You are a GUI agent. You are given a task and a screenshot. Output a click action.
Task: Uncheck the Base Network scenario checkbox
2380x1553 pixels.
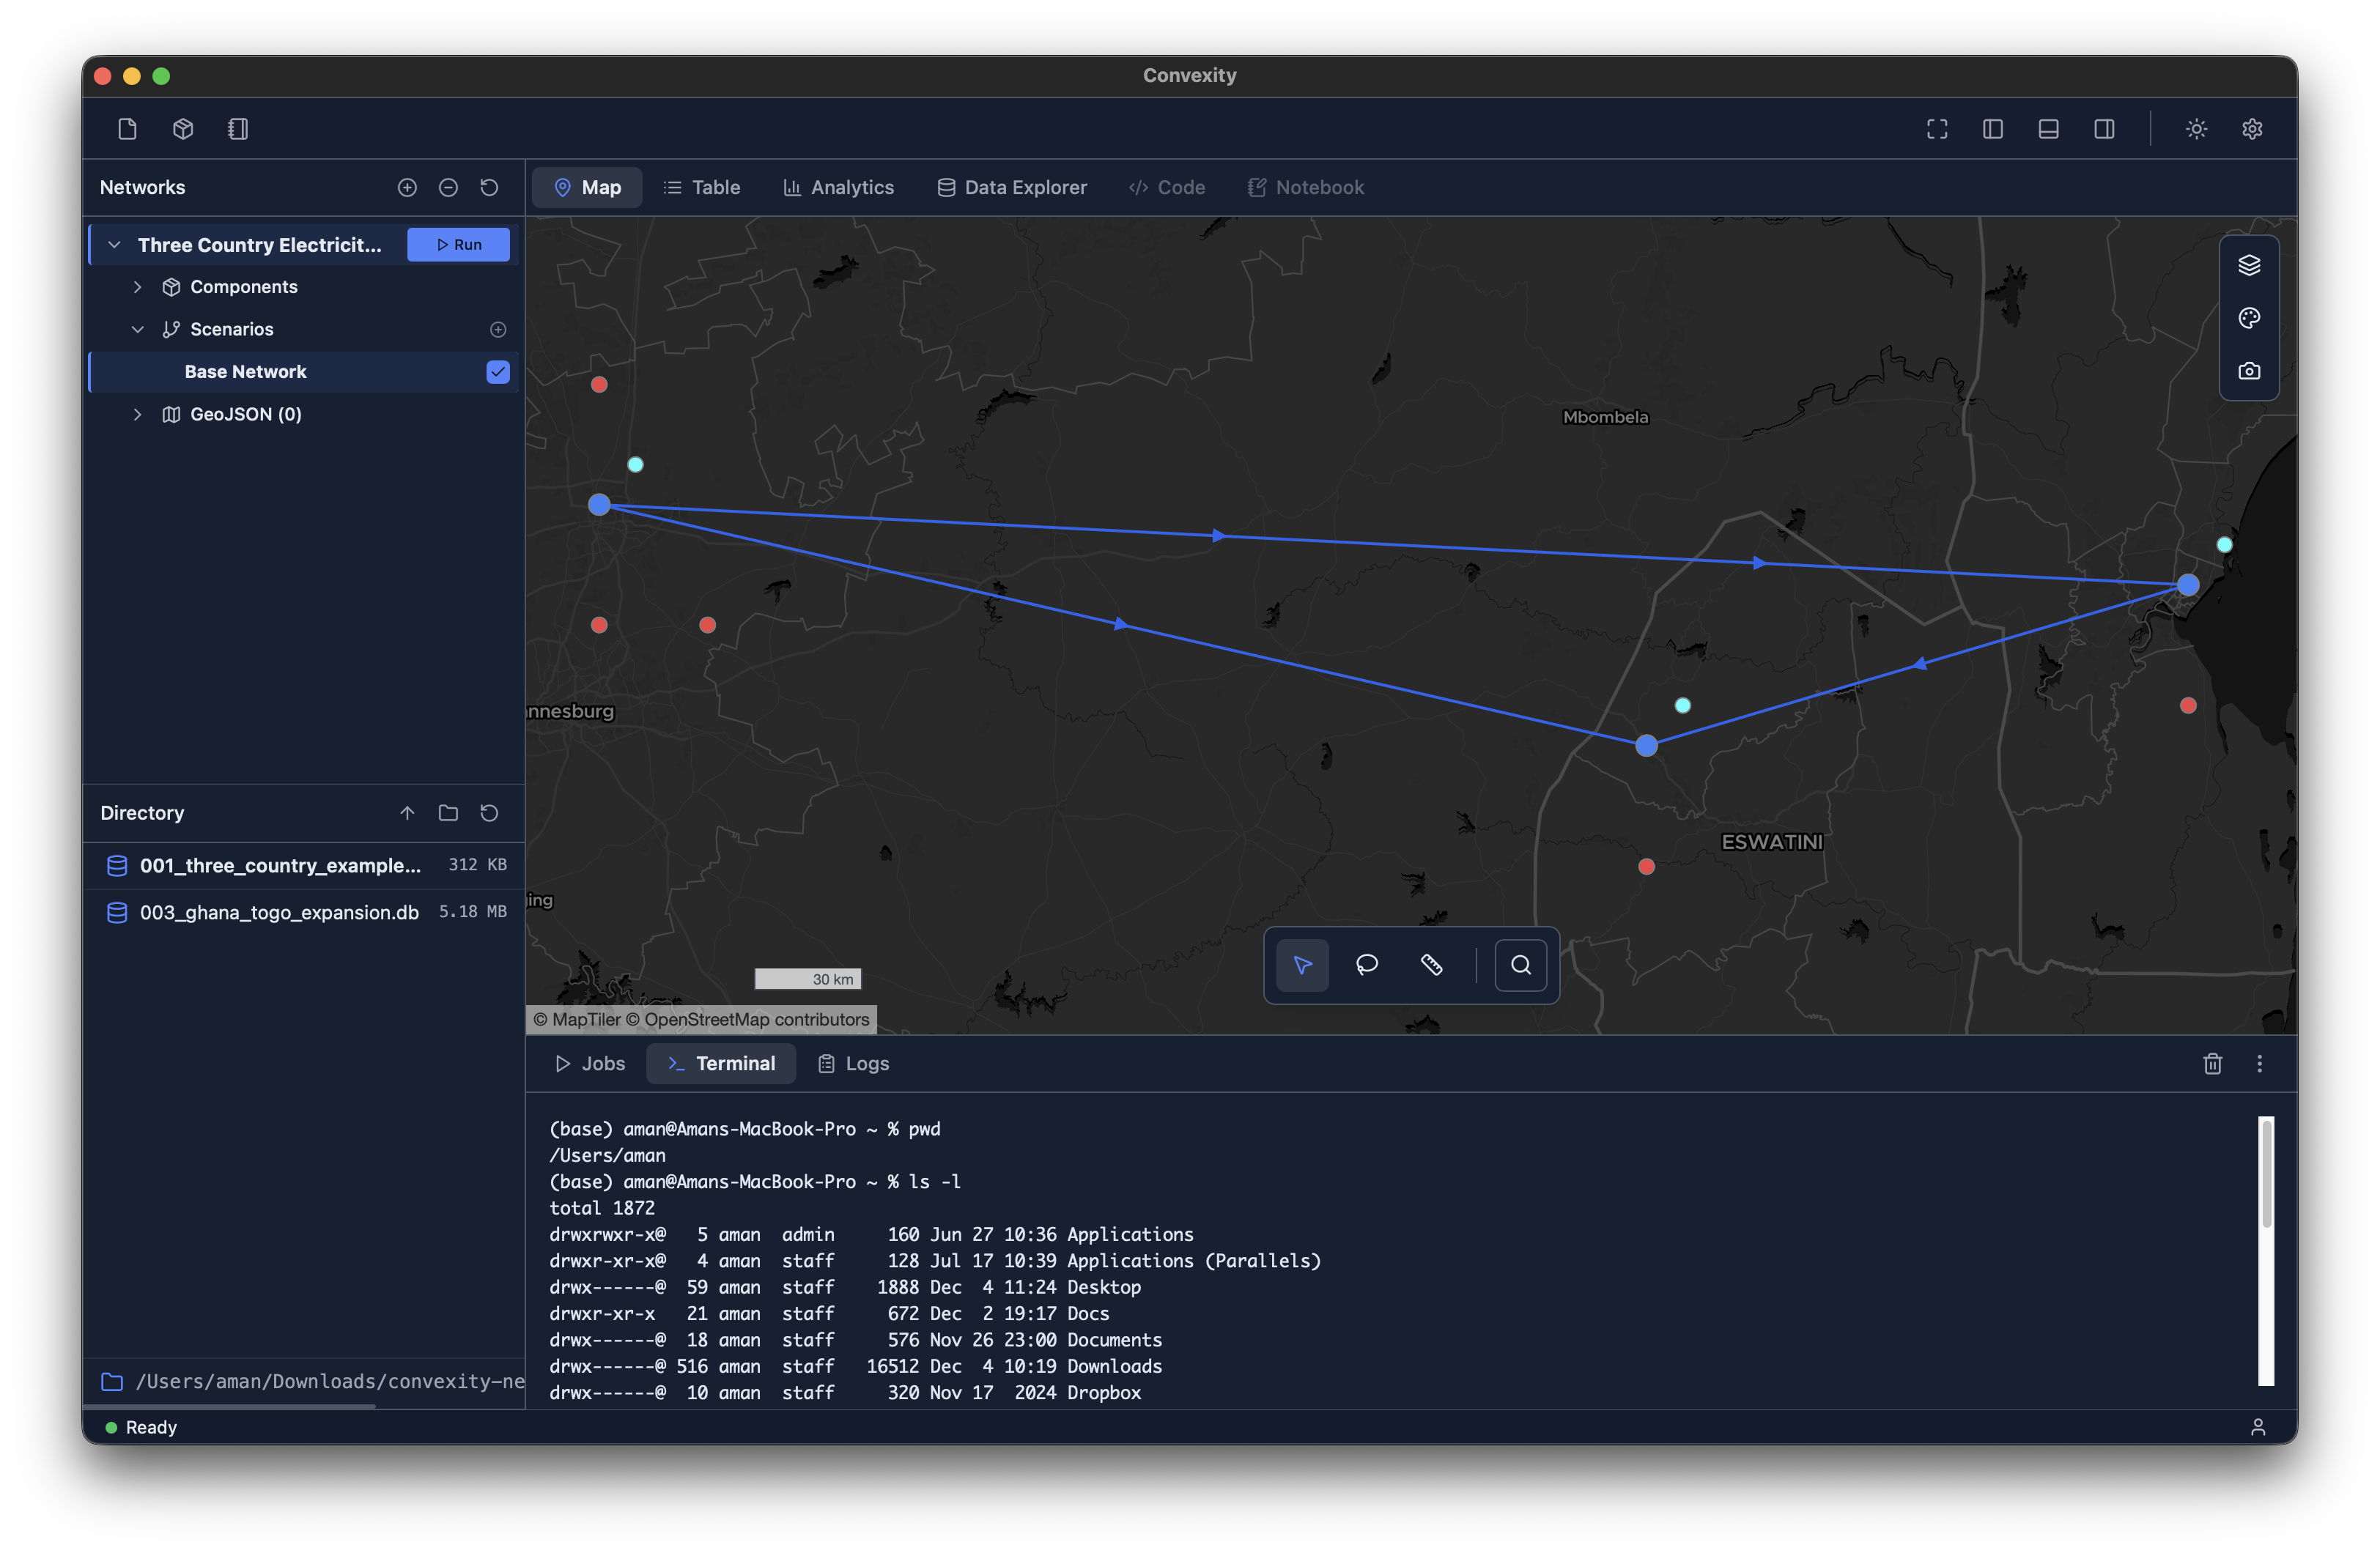(x=498, y=372)
